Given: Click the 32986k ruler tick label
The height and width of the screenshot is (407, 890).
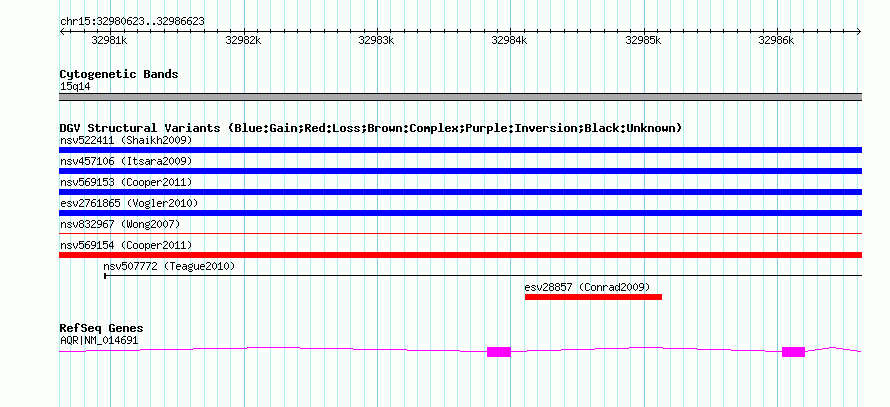Looking at the screenshot, I should pyautogui.click(x=776, y=40).
